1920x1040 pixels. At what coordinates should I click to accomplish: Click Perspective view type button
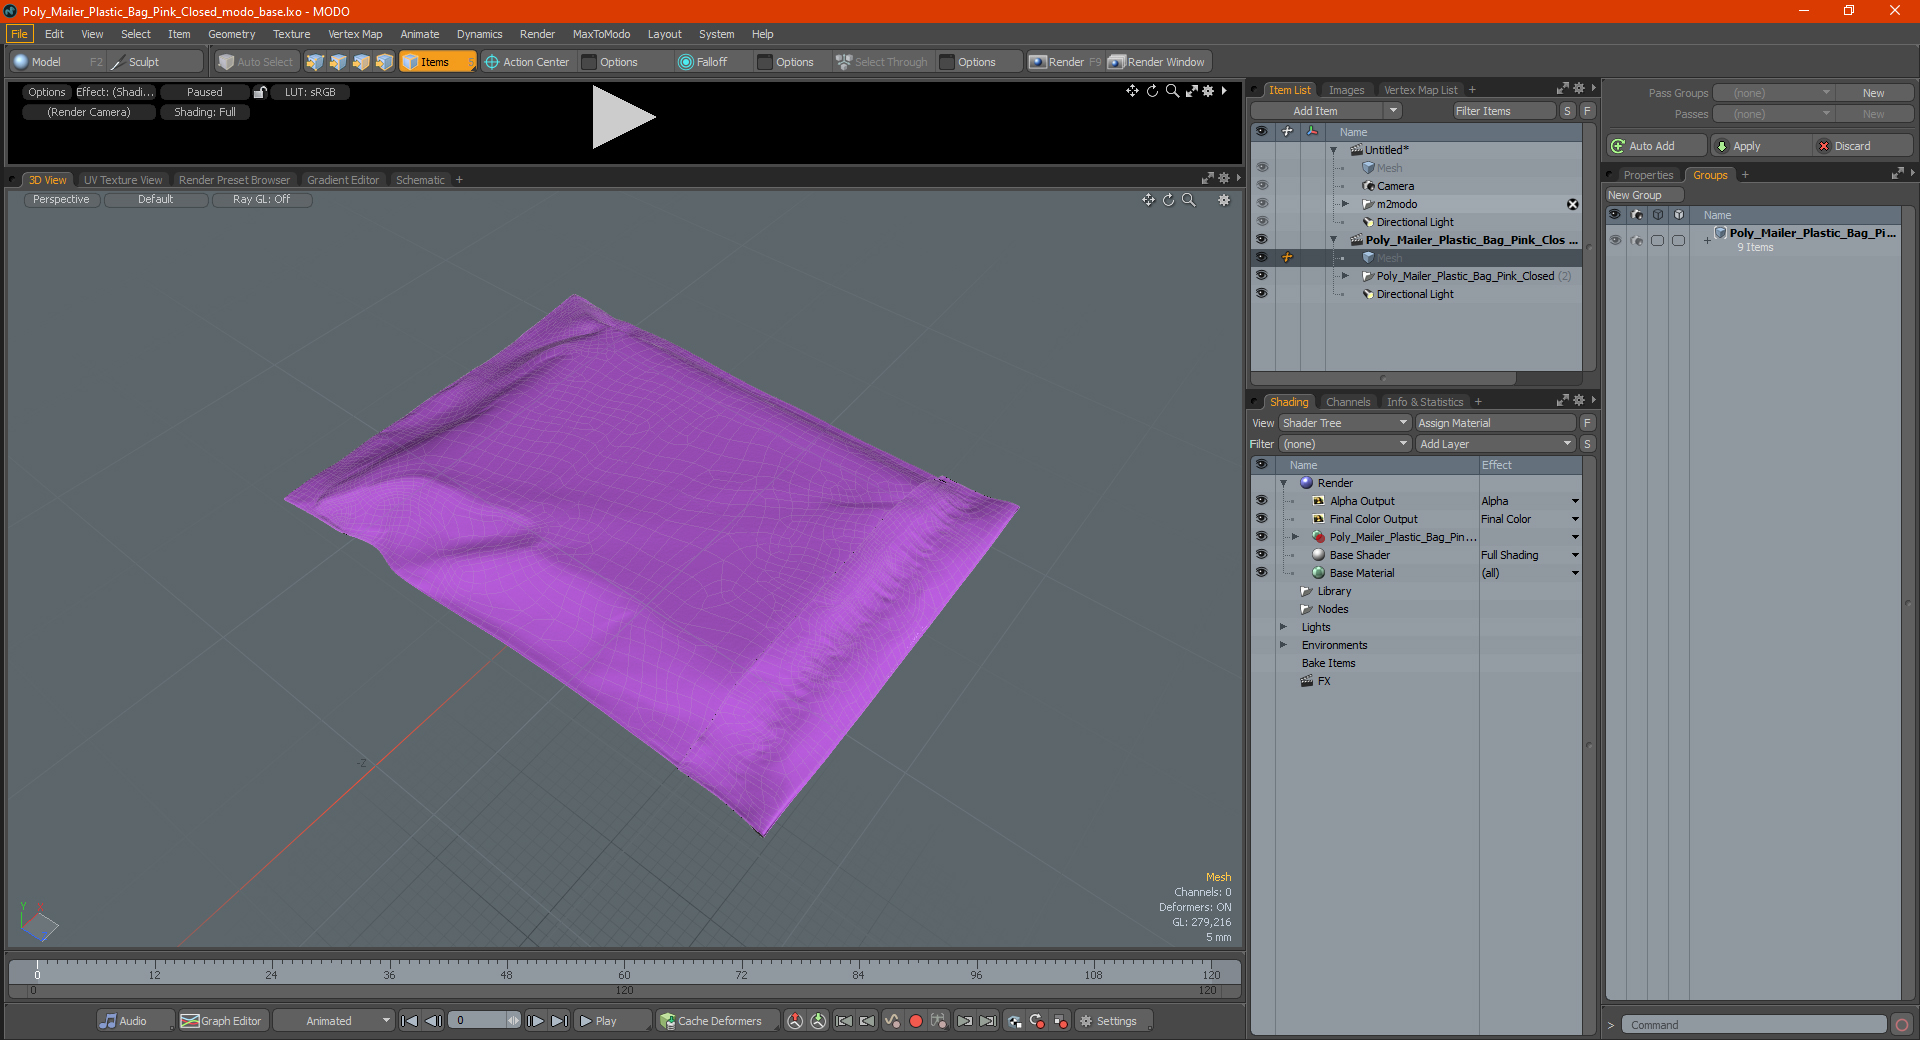[x=61, y=200]
